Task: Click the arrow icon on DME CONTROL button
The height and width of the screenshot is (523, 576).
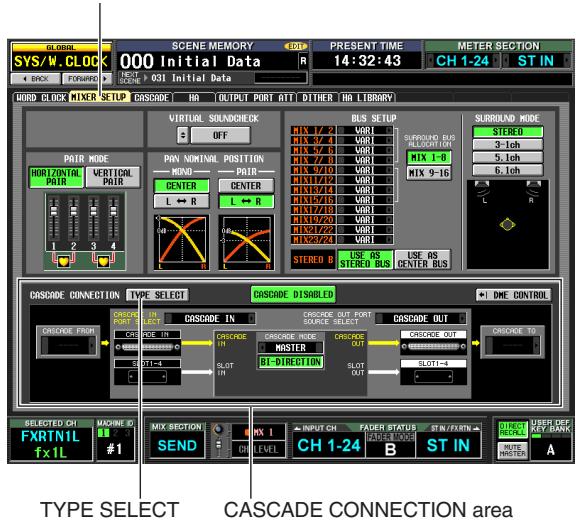Action: click(483, 295)
